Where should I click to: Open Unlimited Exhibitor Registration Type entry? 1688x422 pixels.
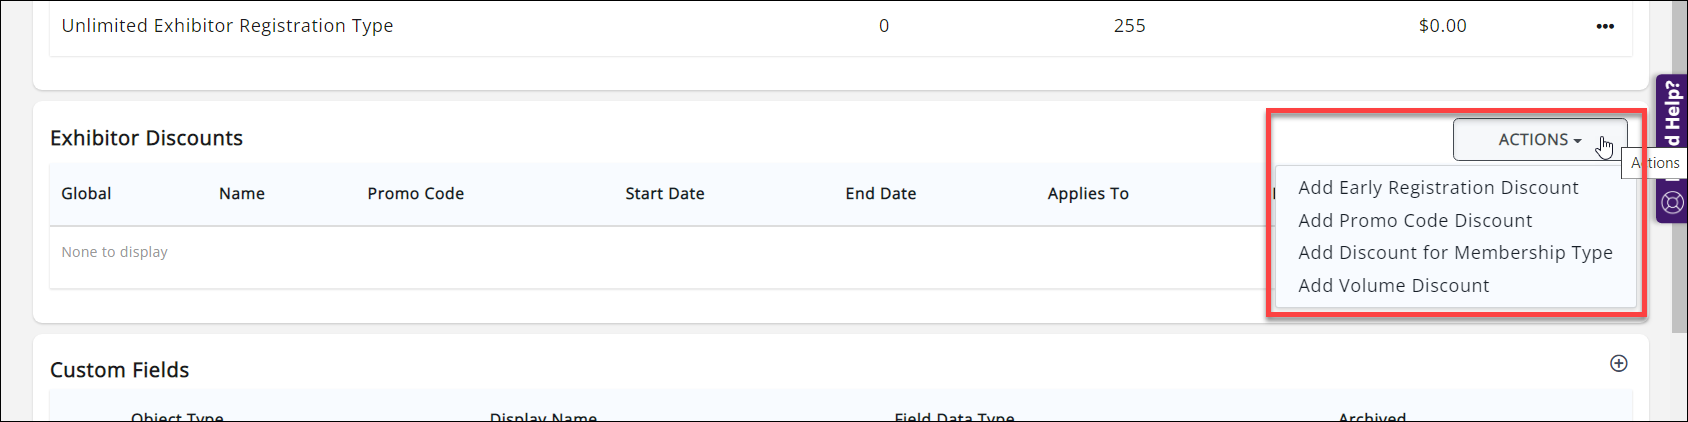click(227, 26)
